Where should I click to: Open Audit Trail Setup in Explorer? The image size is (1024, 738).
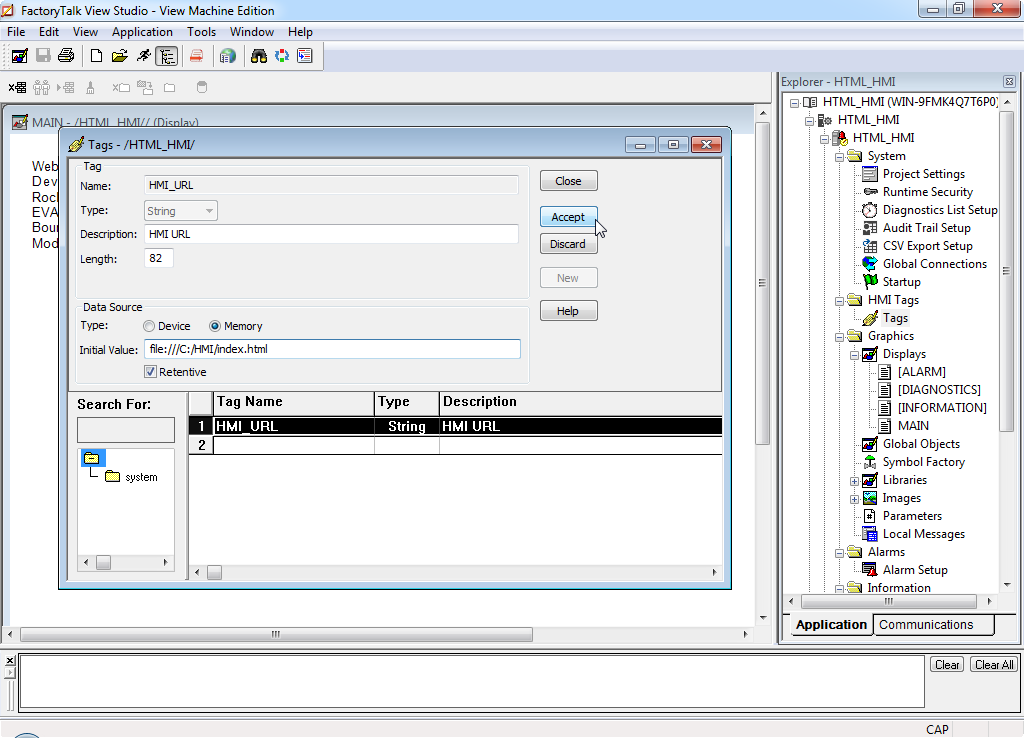click(926, 228)
